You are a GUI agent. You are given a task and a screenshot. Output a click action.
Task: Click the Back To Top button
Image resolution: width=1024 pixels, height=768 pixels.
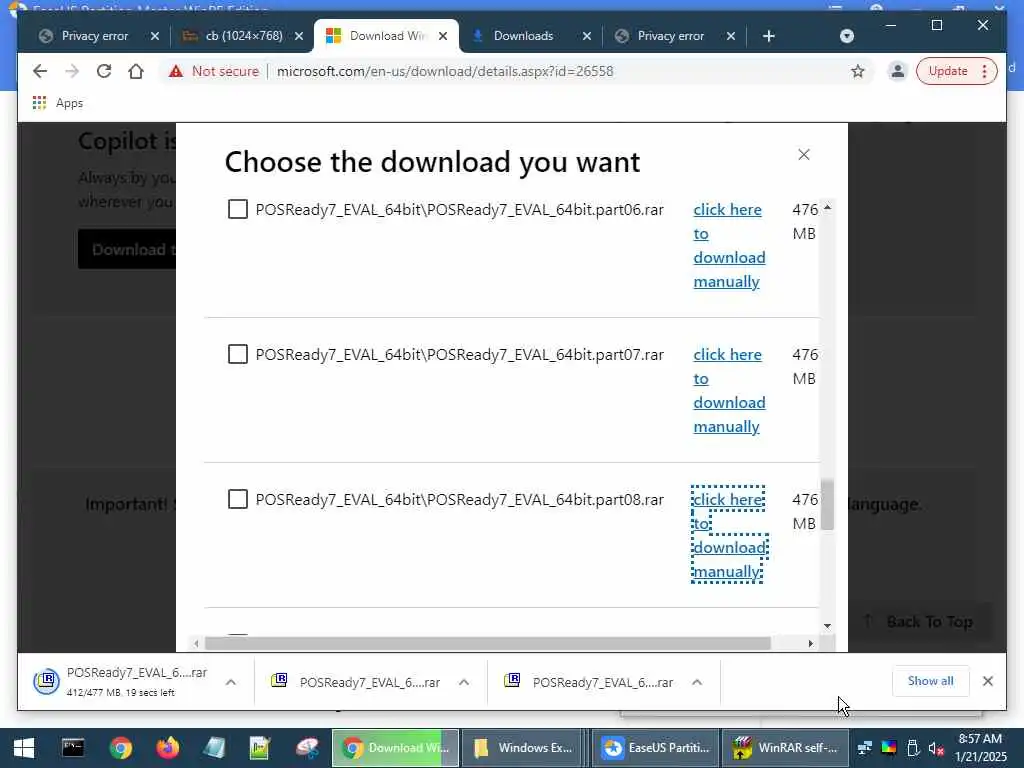[x=919, y=622]
